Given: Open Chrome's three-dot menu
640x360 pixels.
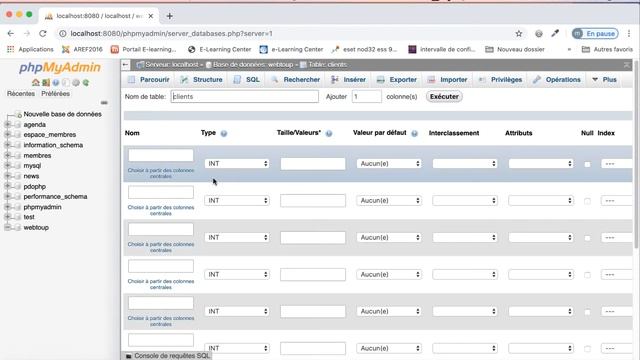Looking at the screenshot, I should [629, 33].
